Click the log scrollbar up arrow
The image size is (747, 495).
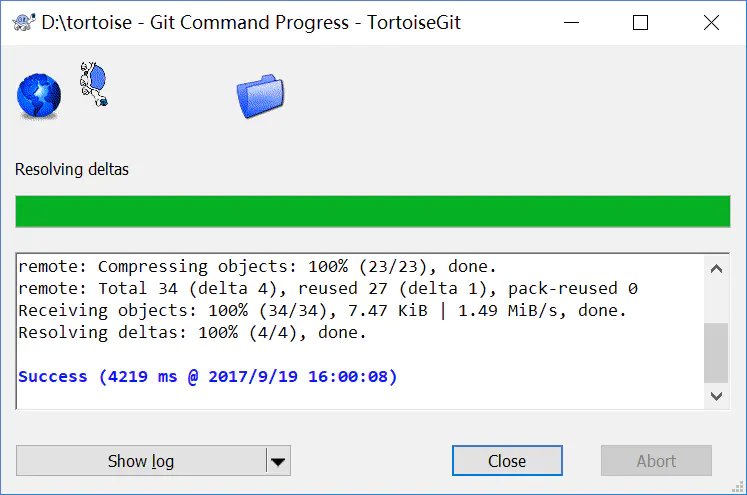point(716,269)
